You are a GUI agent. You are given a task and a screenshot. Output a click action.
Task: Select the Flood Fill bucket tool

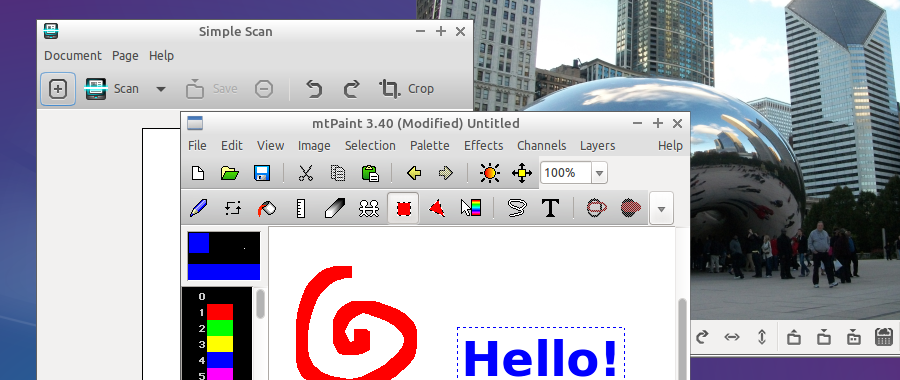click(x=266, y=208)
